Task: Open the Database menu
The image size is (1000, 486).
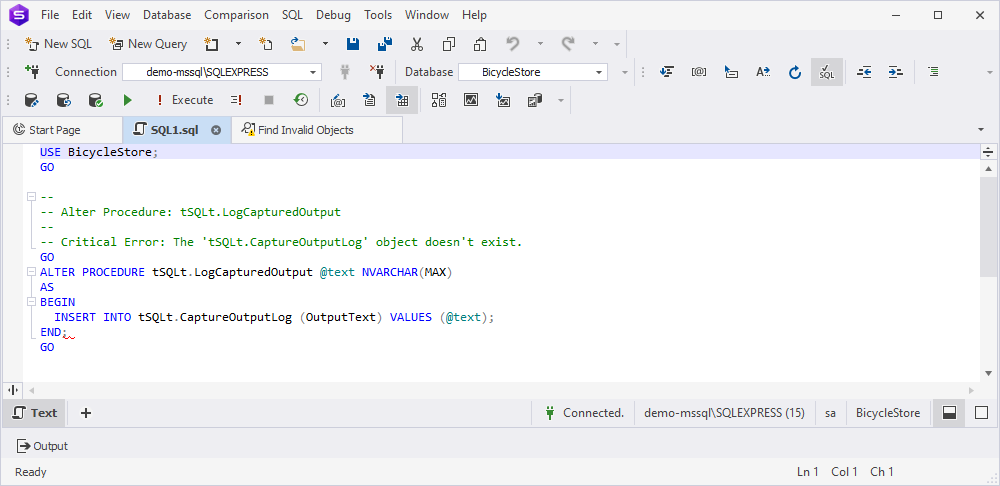Action: [x=167, y=15]
